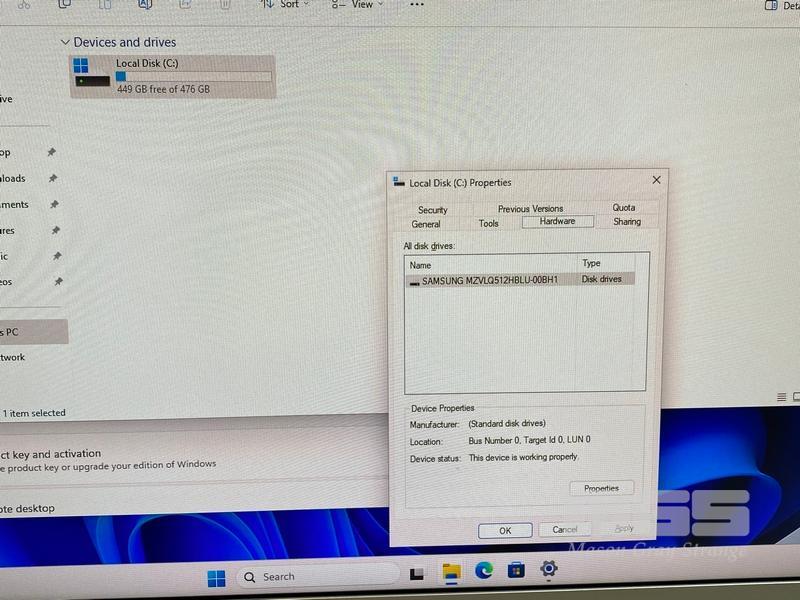Screen dimensions: 800x600
Task: Click the Name column header in disk list
Action: tap(420, 265)
